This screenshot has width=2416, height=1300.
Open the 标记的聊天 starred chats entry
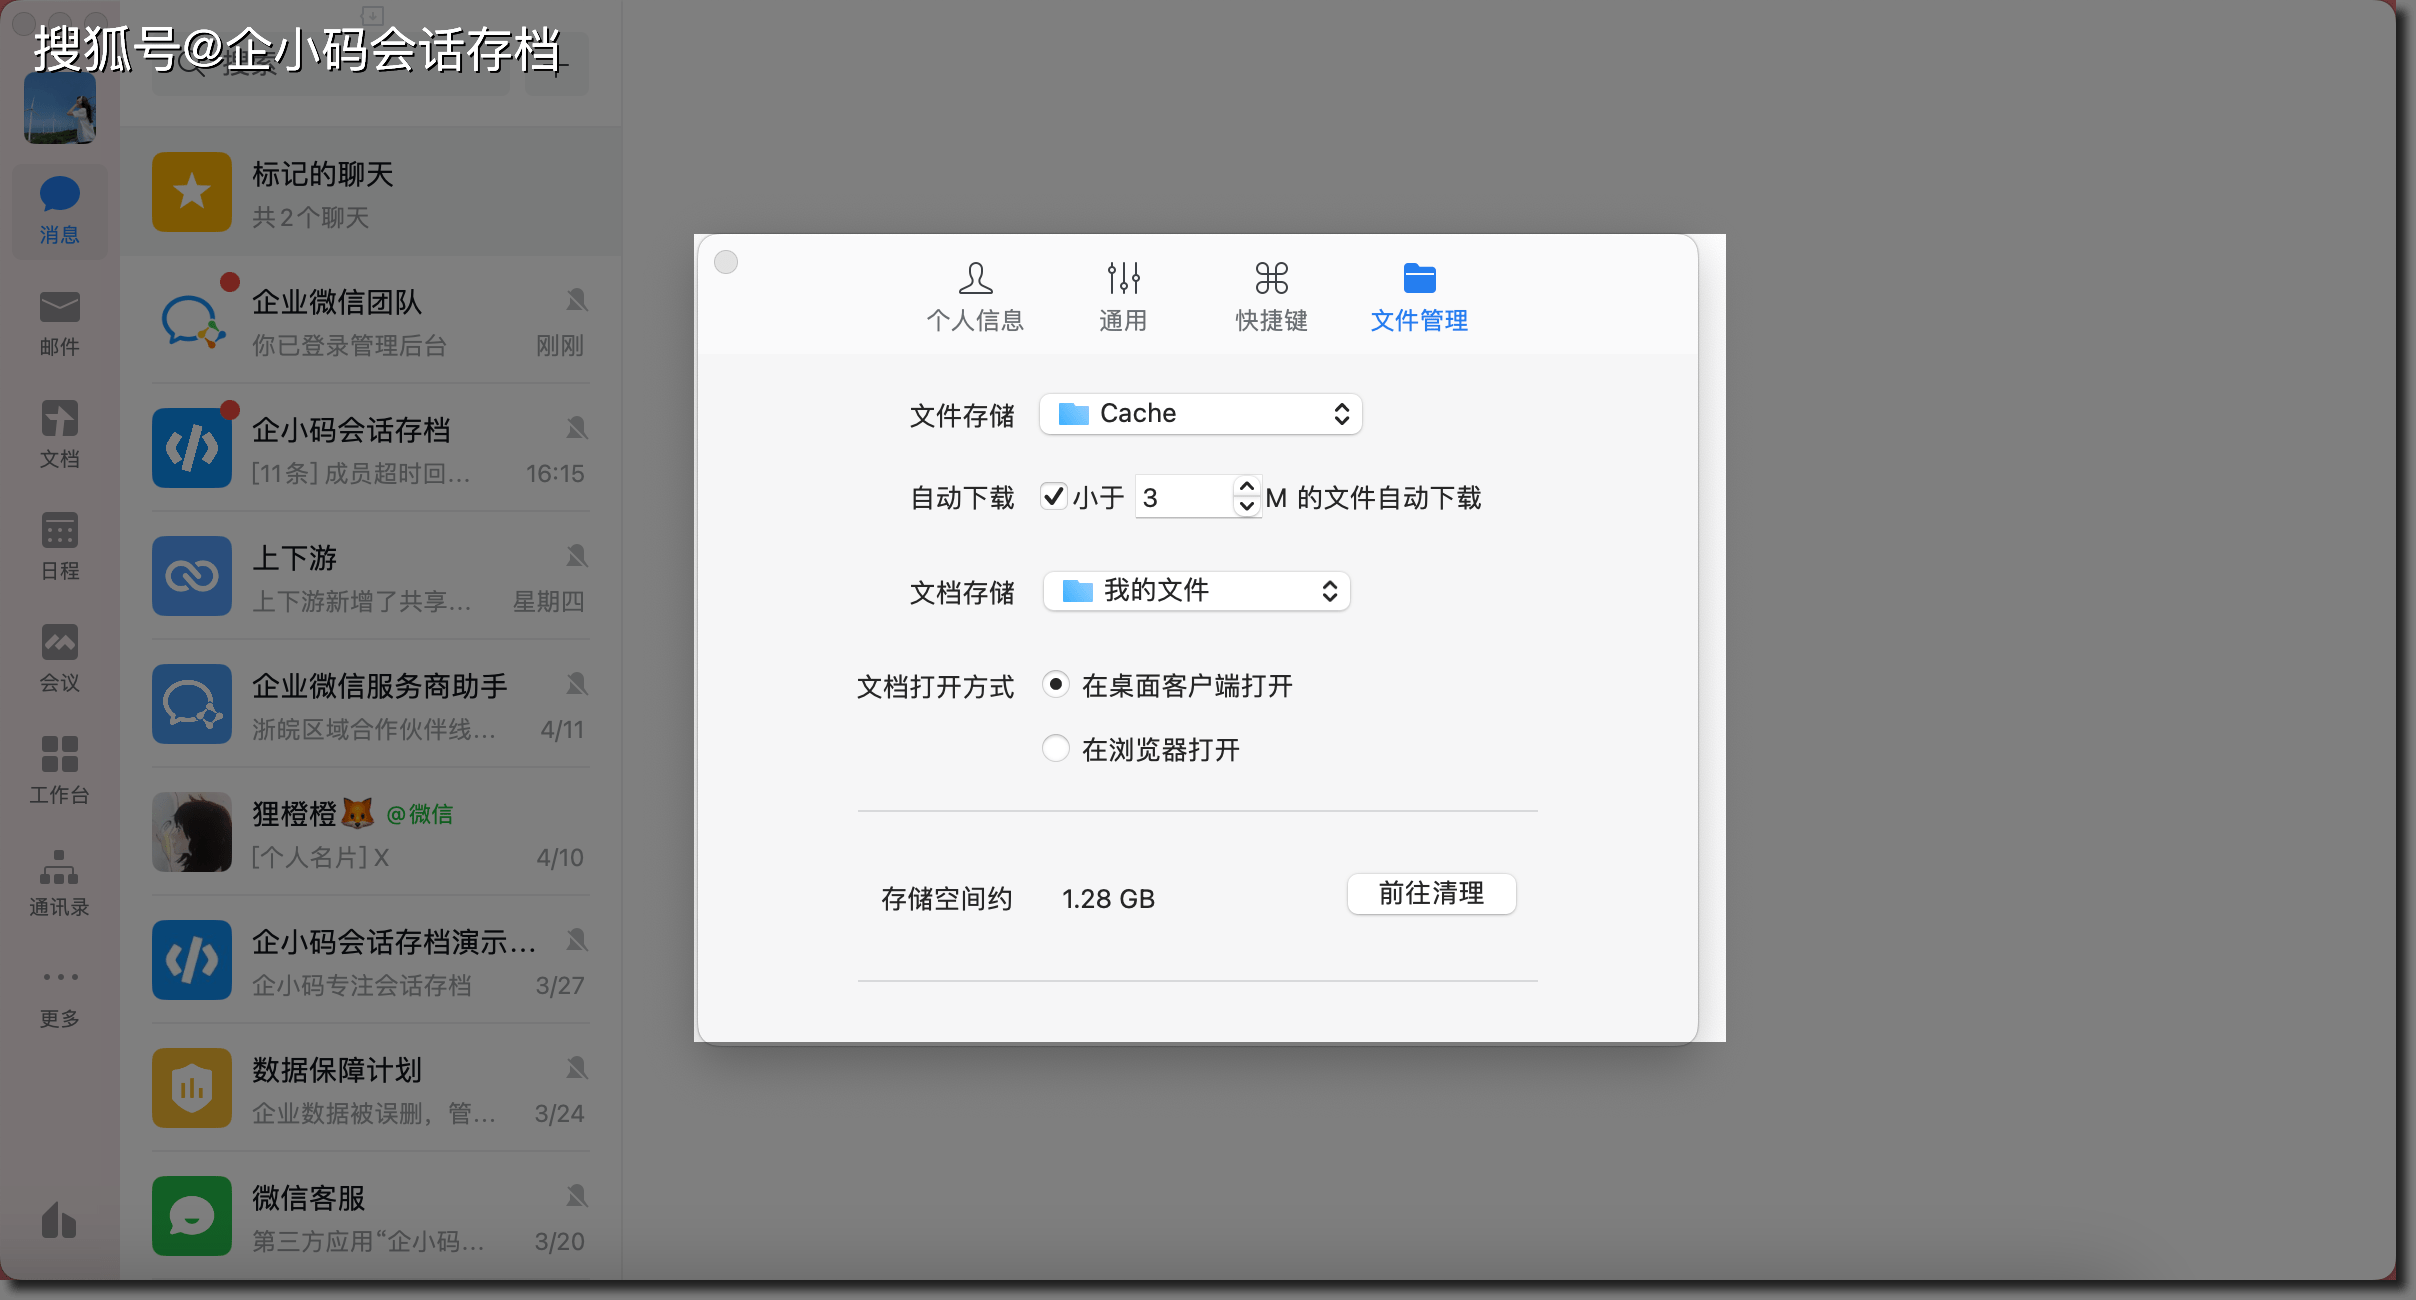coord(371,192)
